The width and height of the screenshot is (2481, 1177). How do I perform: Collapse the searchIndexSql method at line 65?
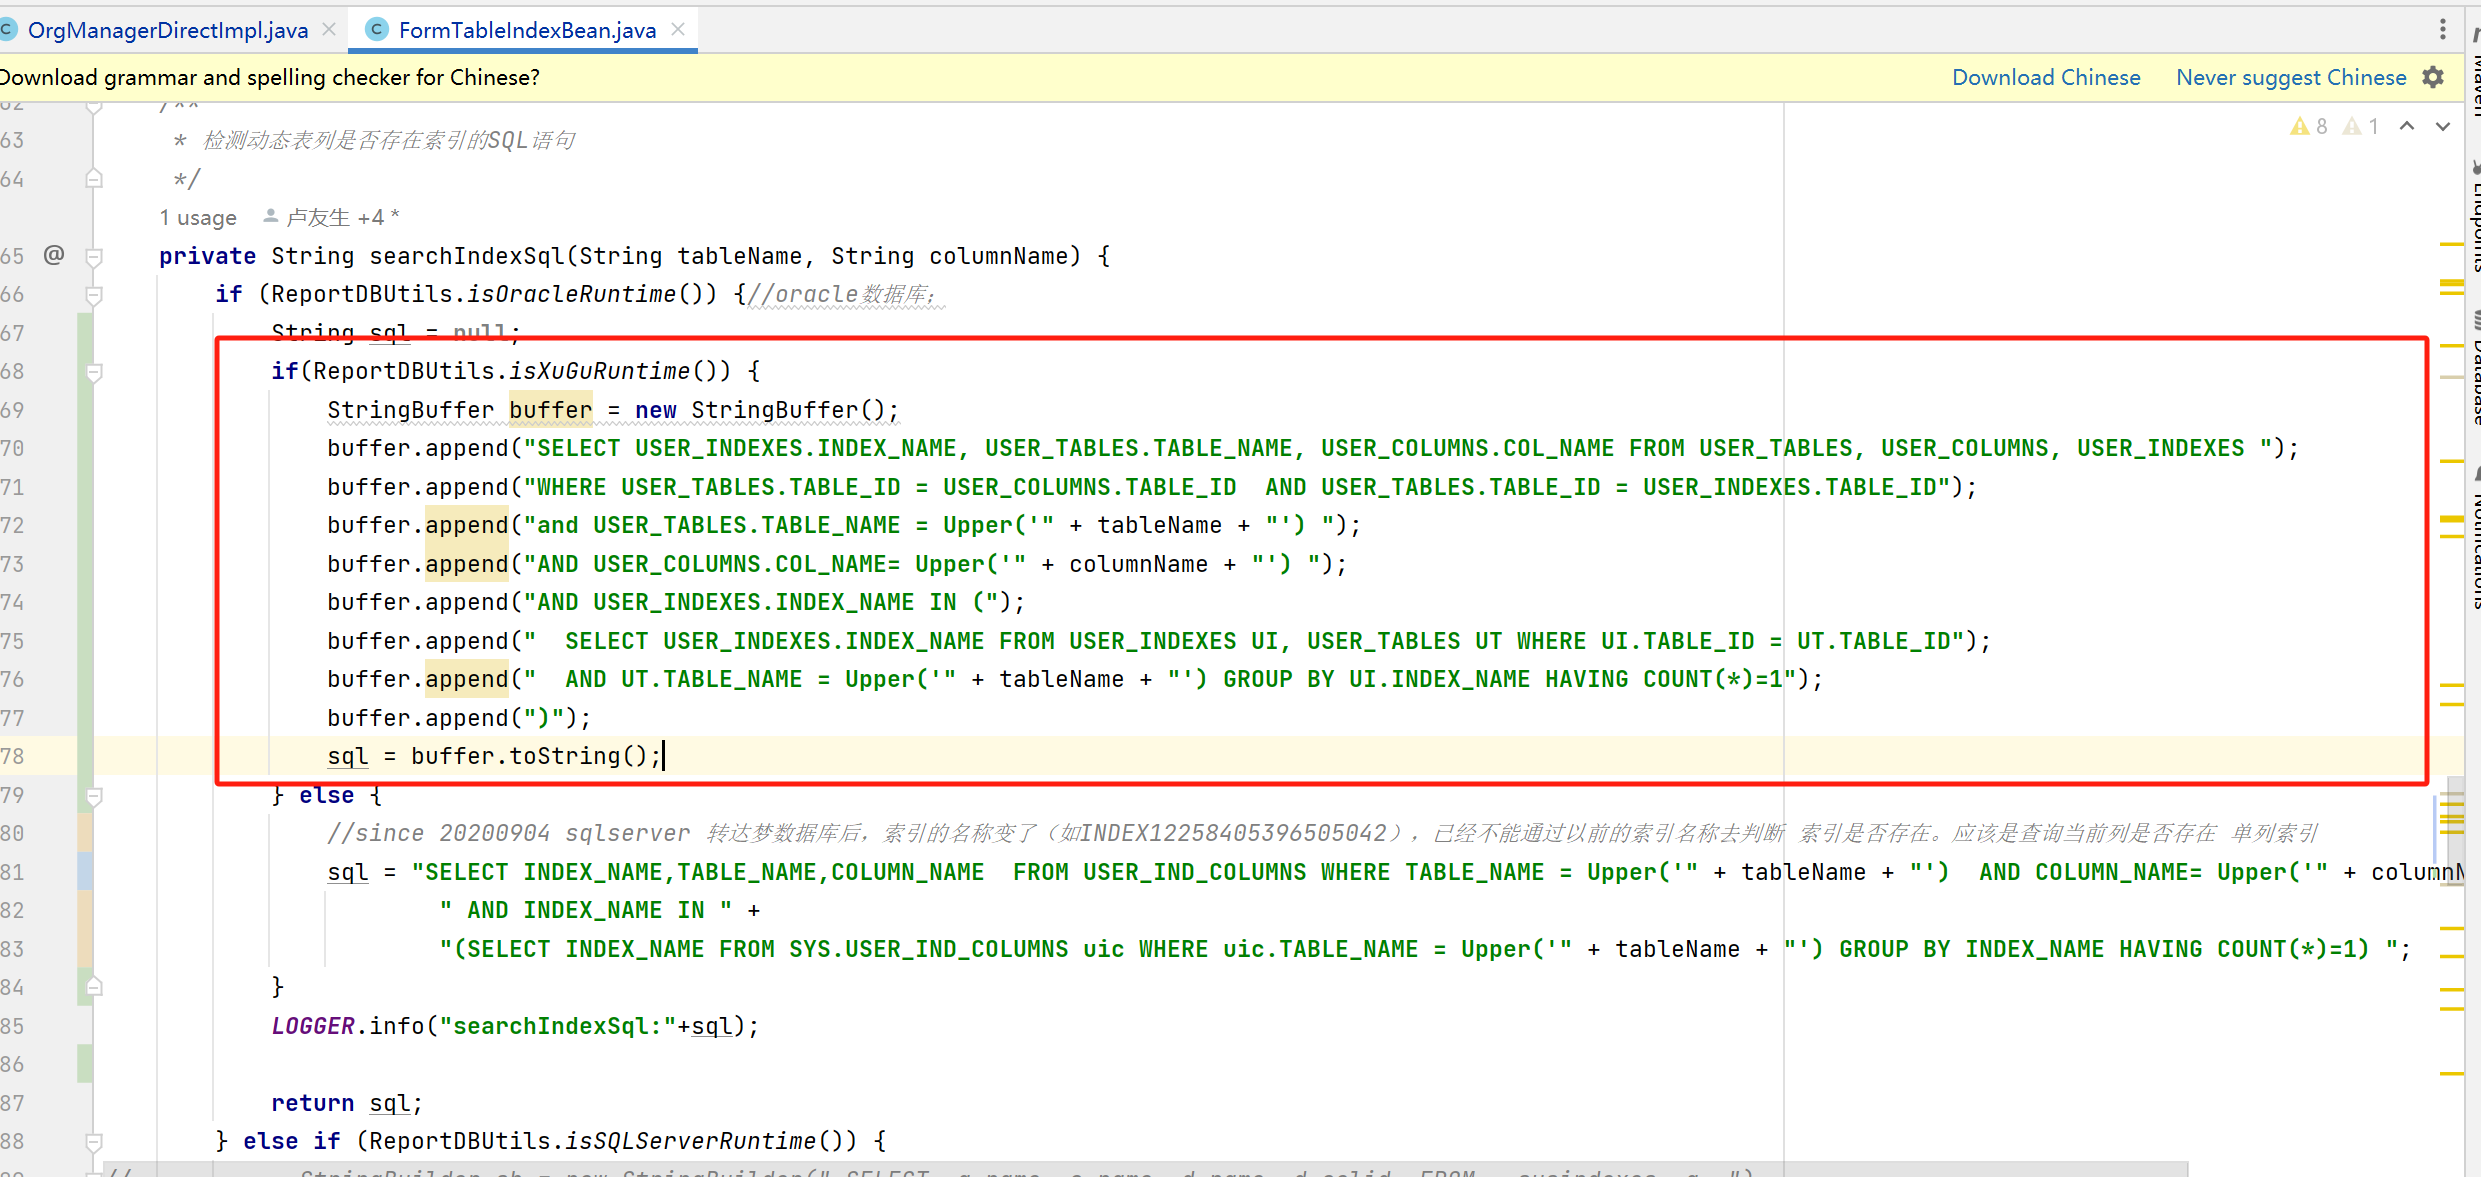point(94,256)
